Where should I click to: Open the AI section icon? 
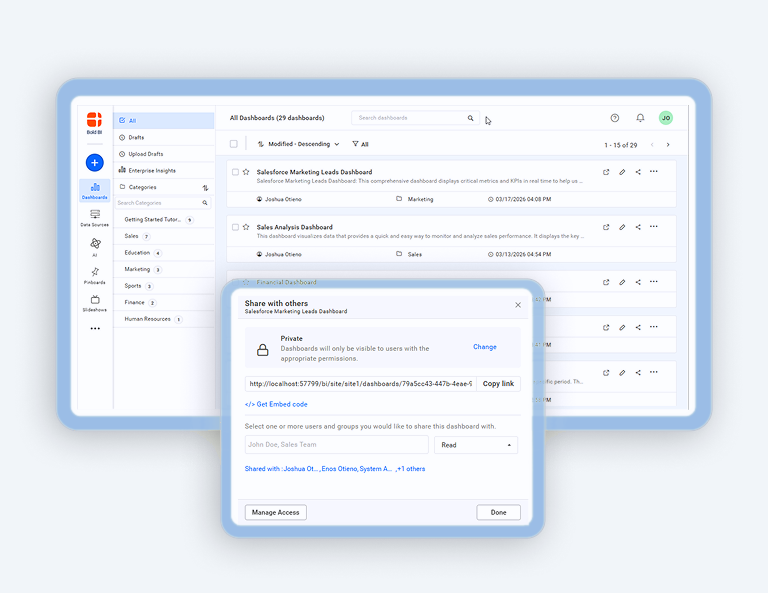point(95,243)
